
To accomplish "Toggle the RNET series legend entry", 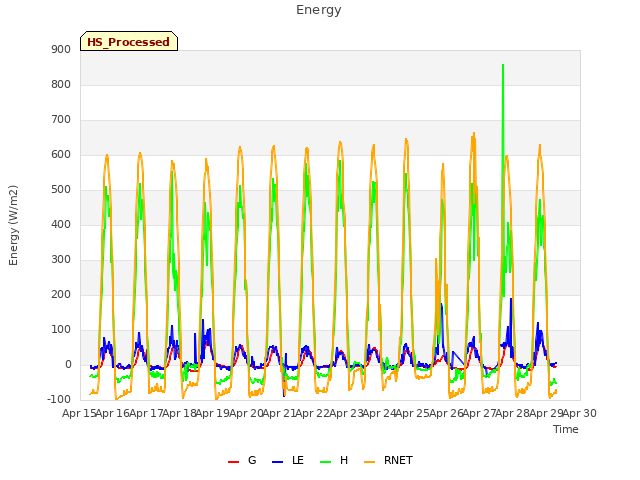I will [x=388, y=461].
